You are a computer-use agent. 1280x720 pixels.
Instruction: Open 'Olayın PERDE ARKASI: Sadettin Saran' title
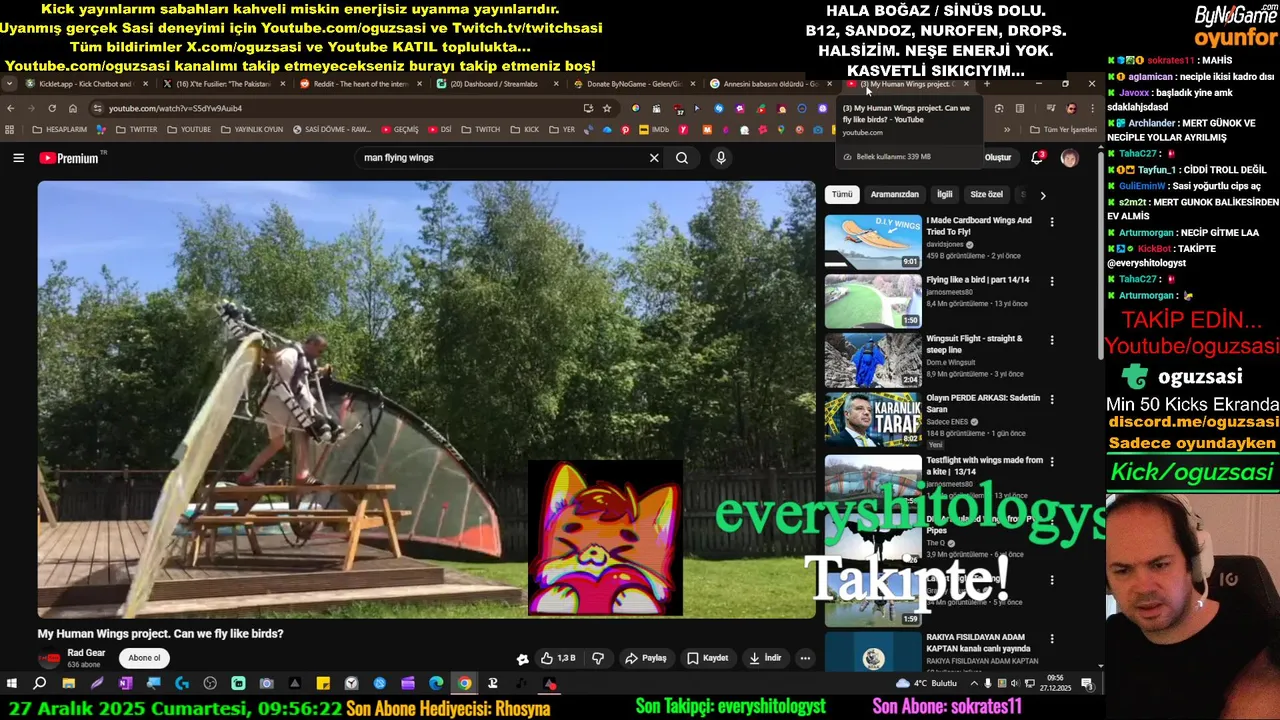pos(983,403)
